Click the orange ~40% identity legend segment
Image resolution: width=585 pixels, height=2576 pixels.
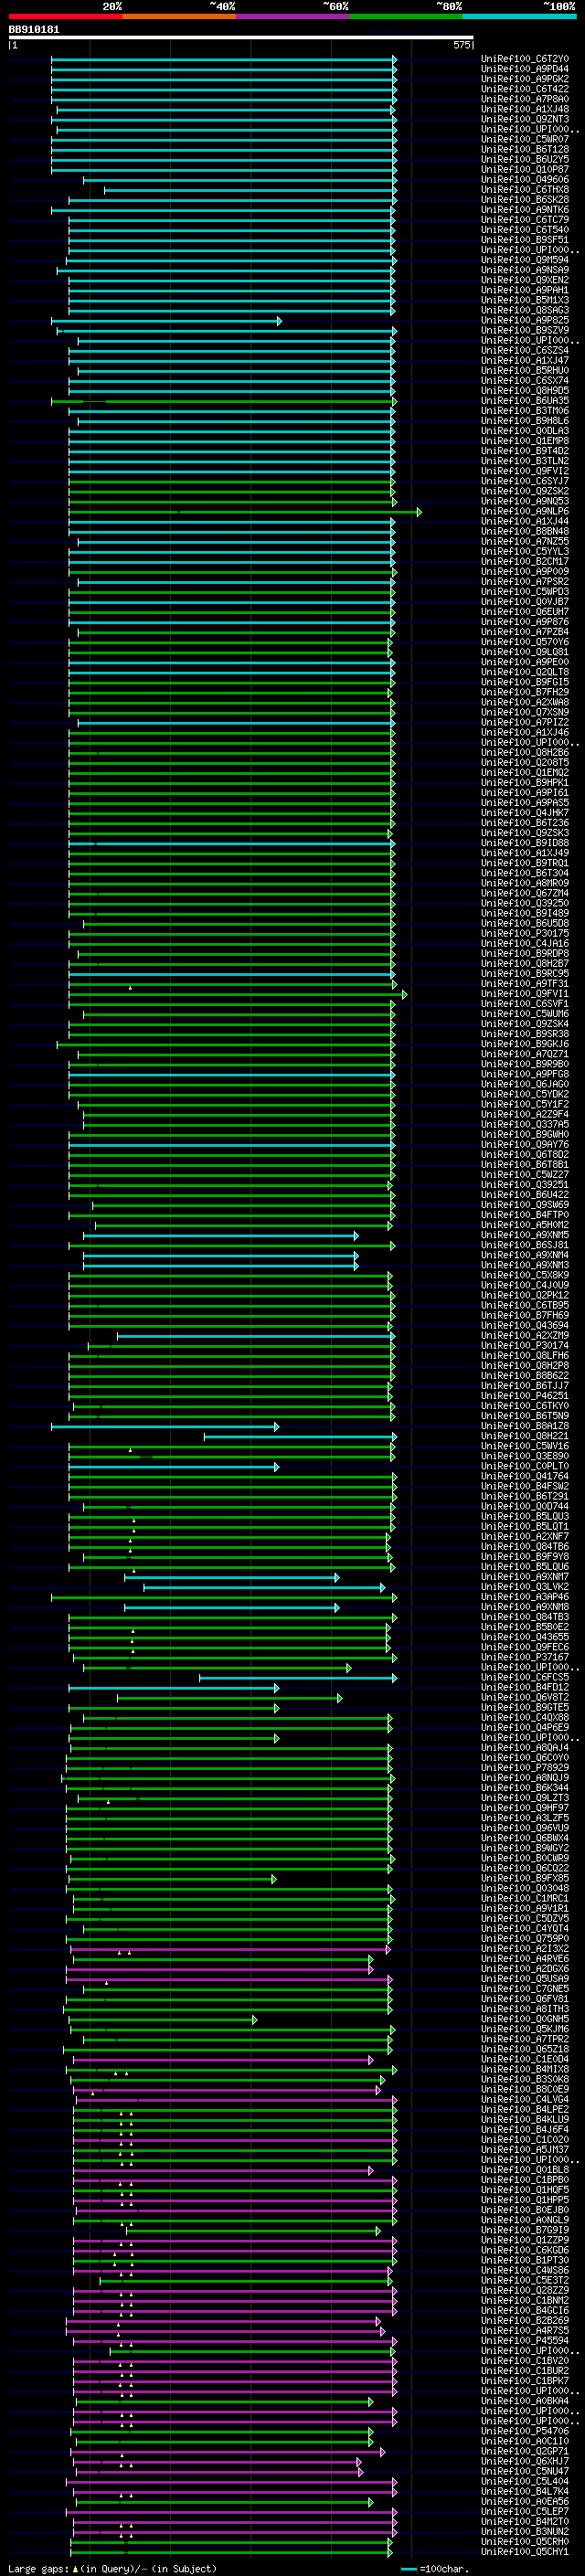tap(179, 16)
